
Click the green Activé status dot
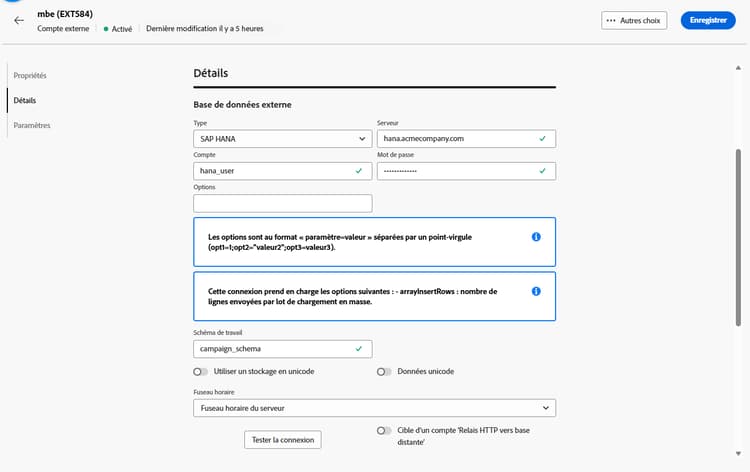point(106,29)
